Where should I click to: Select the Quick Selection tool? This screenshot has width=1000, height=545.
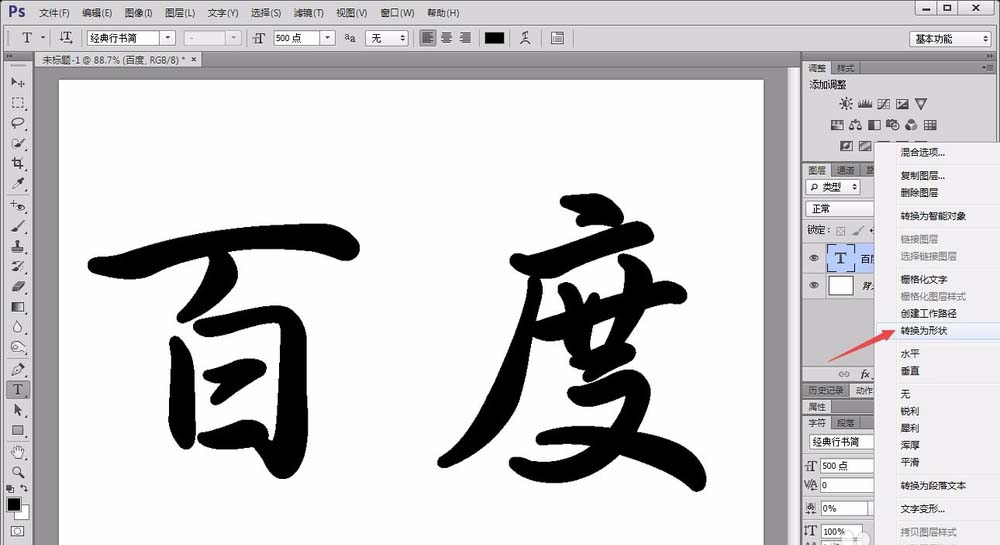tap(18, 143)
